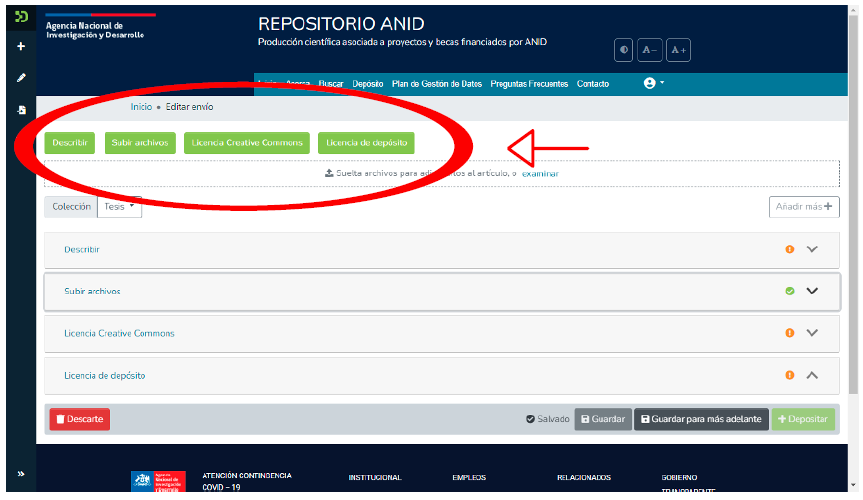The height and width of the screenshot is (500, 863).
Task: Expand Describir section with chevron
Action: tap(812, 249)
